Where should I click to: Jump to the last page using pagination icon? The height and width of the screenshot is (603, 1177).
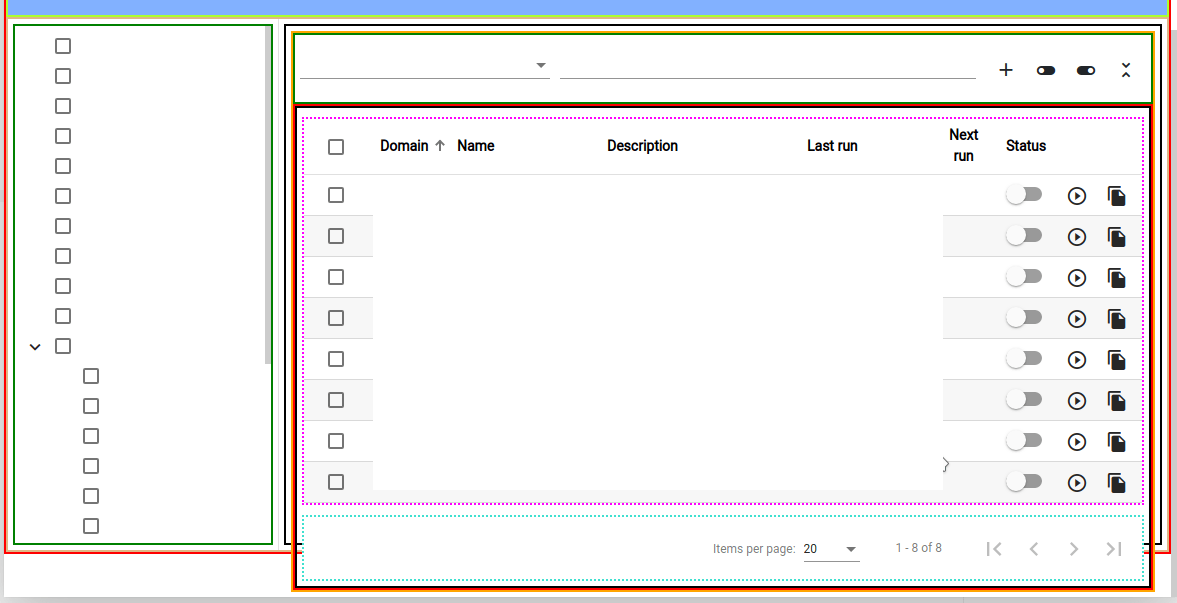click(1114, 548)
